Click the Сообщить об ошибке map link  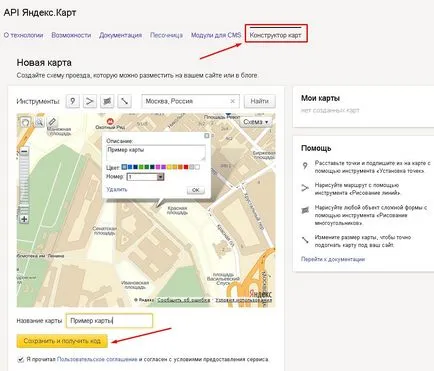point(184,300)
